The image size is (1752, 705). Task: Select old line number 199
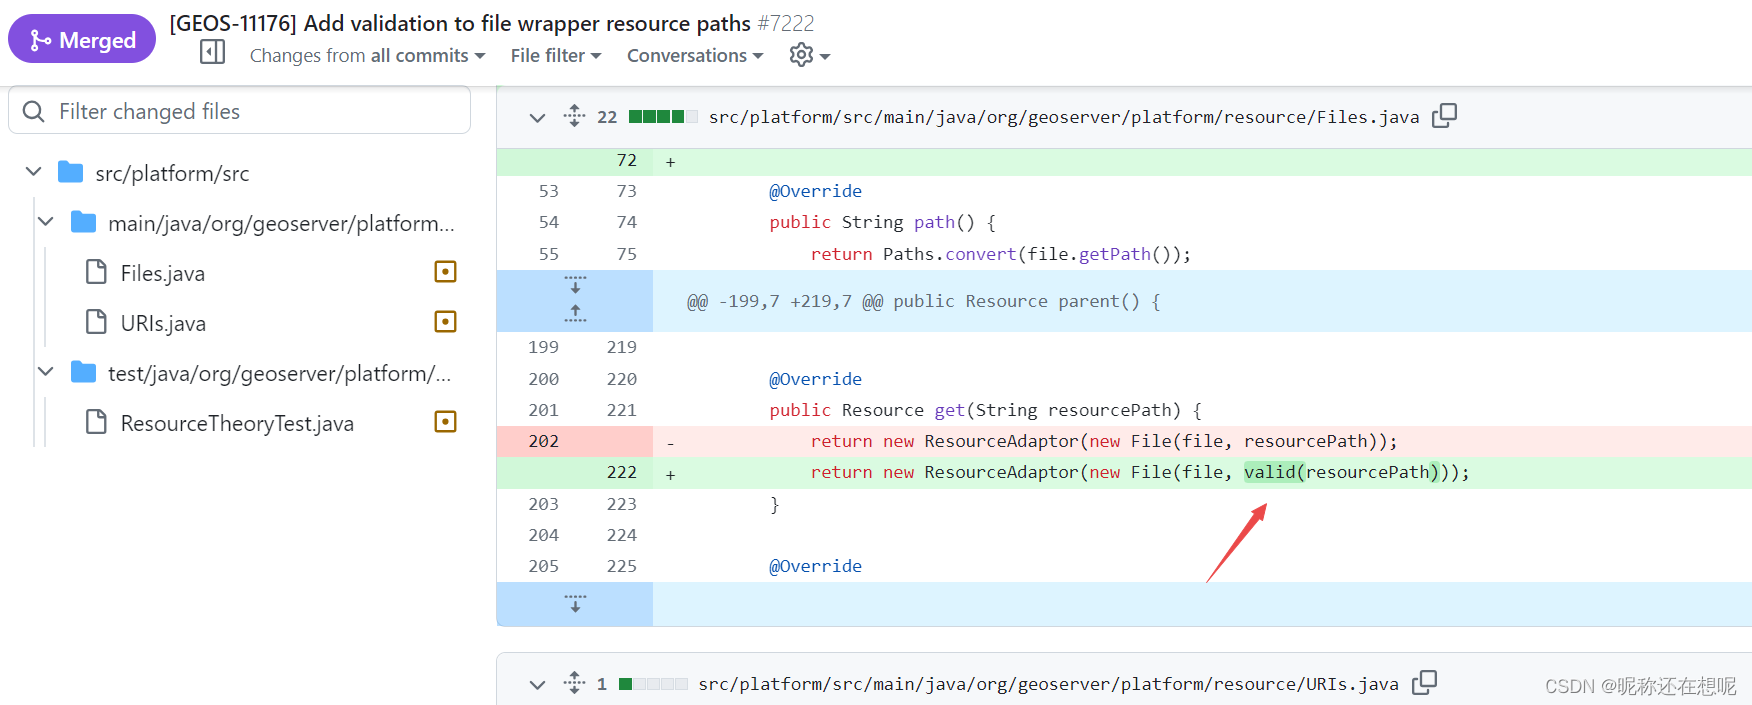544,347
